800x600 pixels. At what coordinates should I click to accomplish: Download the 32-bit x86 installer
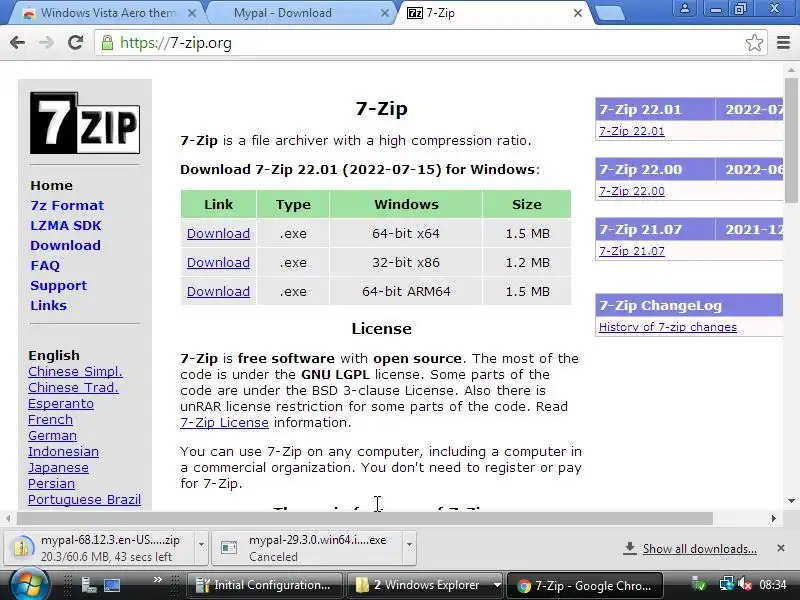click(218, 262)
